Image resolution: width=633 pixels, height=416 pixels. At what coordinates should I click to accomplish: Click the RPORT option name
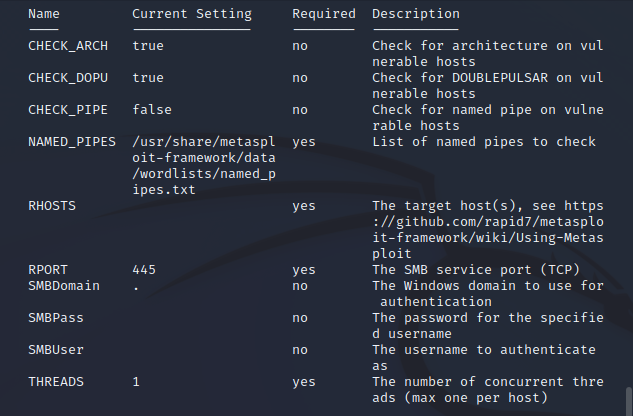pyautogui.click(x=48, y=270)
